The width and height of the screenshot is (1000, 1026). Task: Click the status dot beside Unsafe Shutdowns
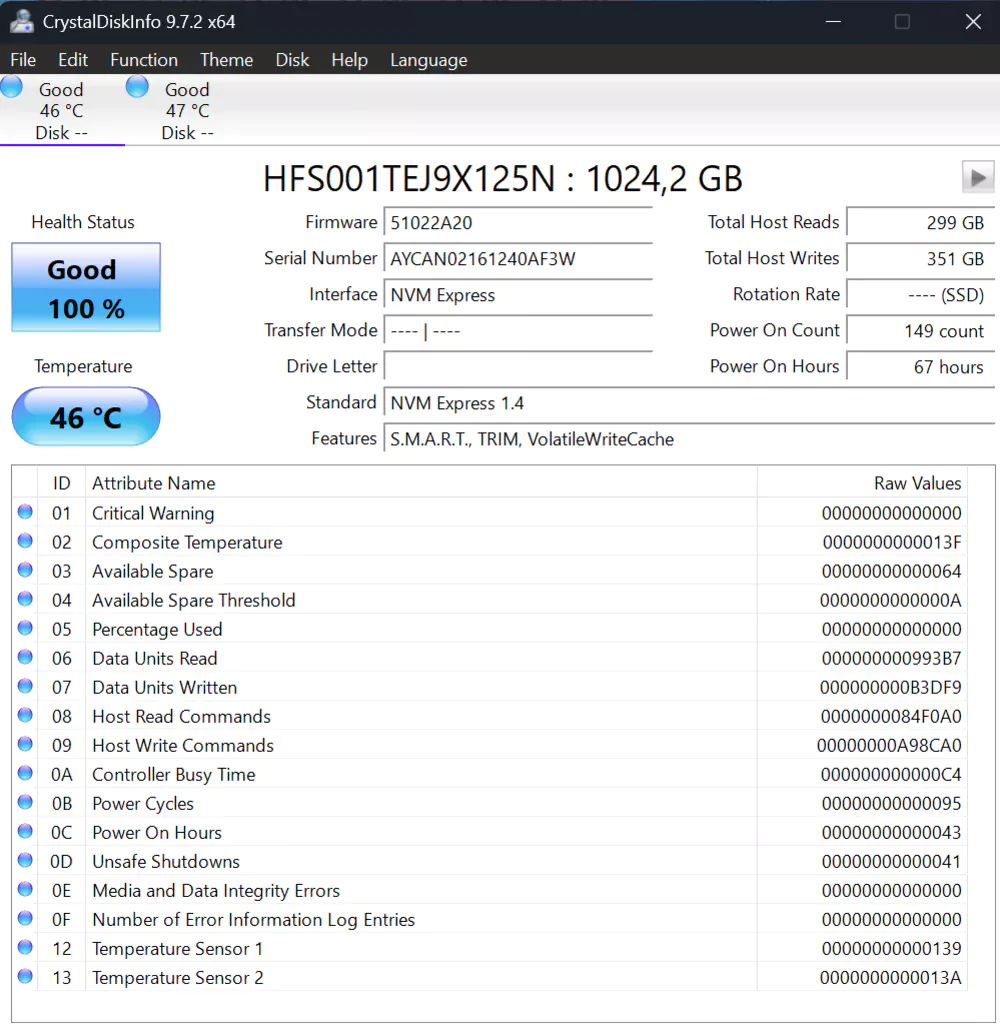tap(25, 860)
